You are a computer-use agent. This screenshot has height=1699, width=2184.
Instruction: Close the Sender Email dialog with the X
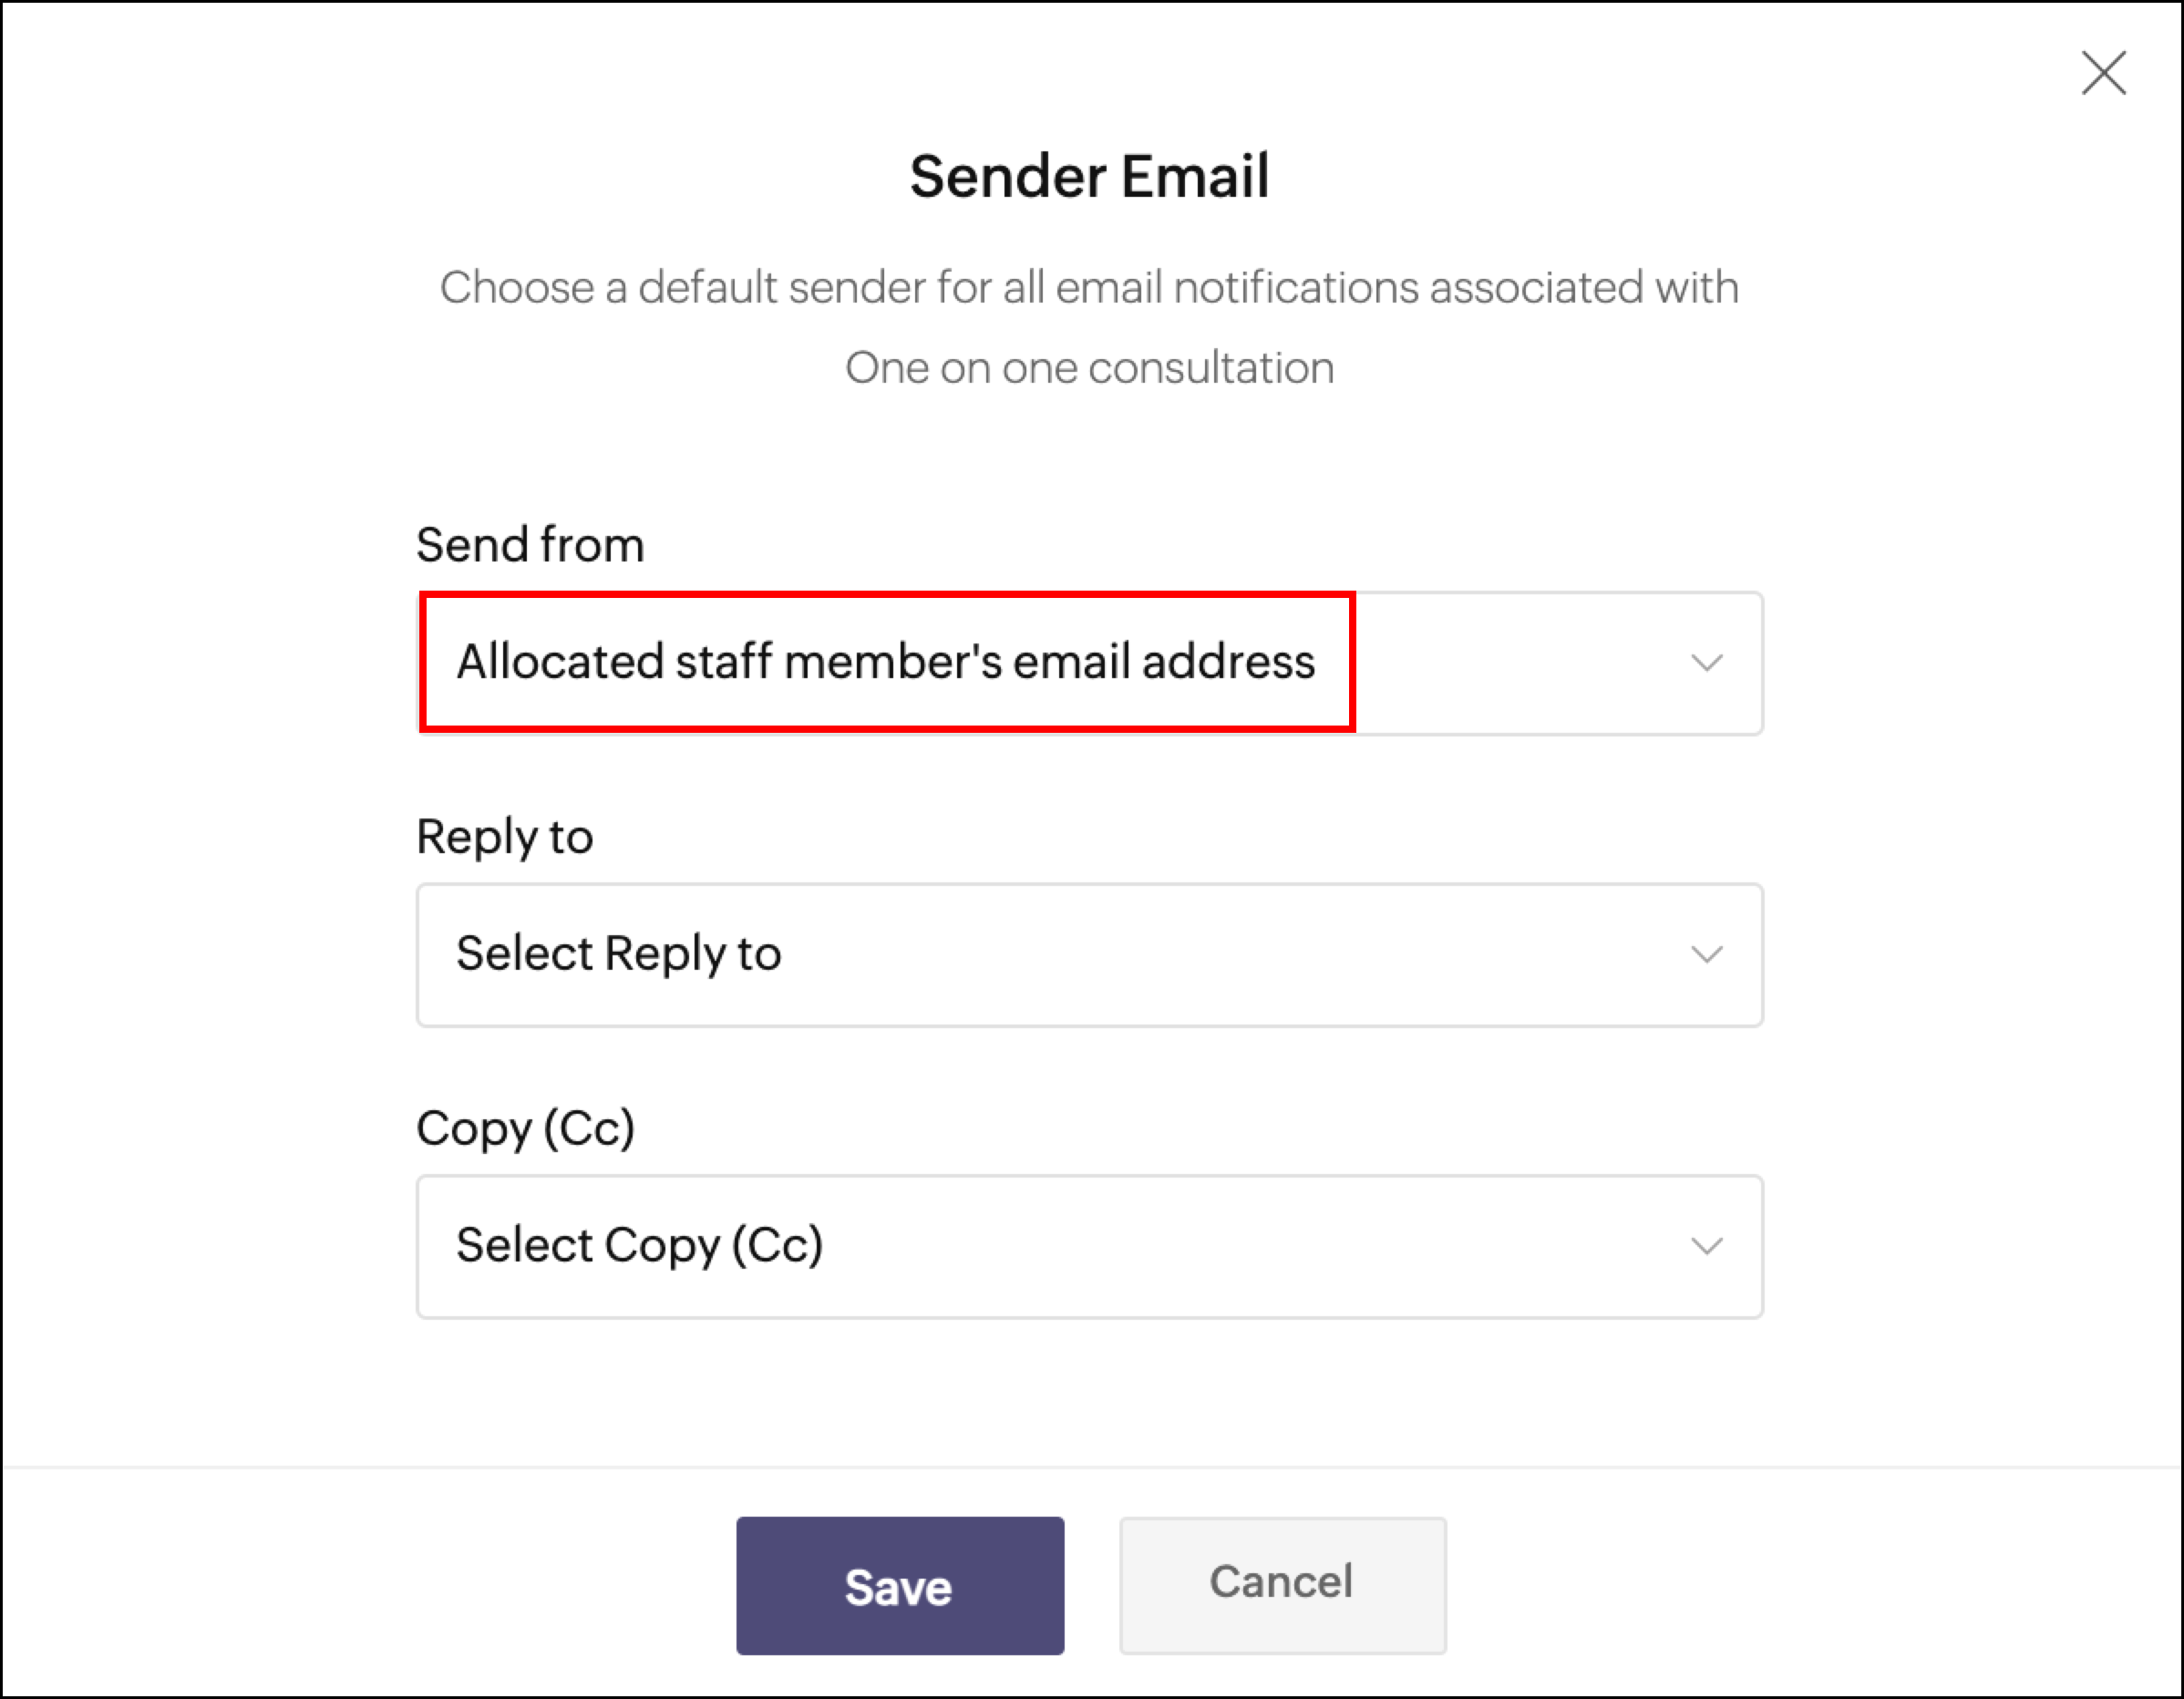(2103, 73)
